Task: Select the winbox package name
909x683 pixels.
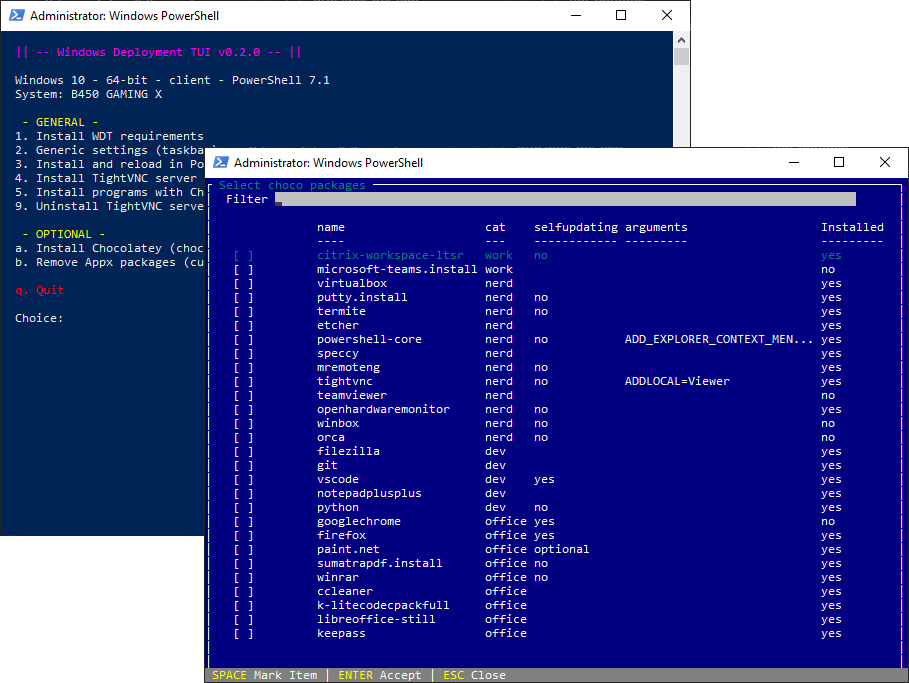Action: coord(337,424)
